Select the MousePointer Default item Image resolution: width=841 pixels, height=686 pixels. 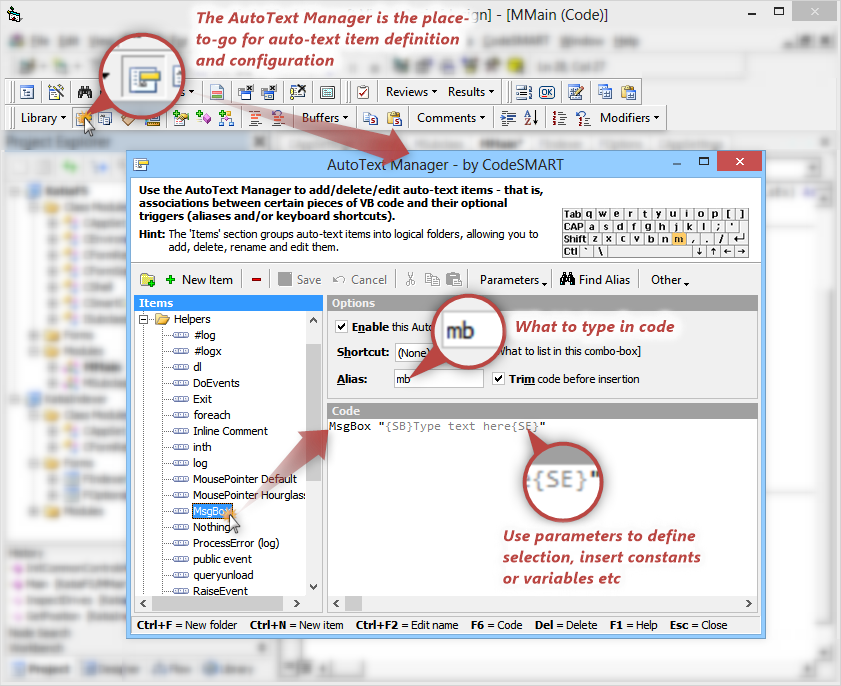click(245, 479)
